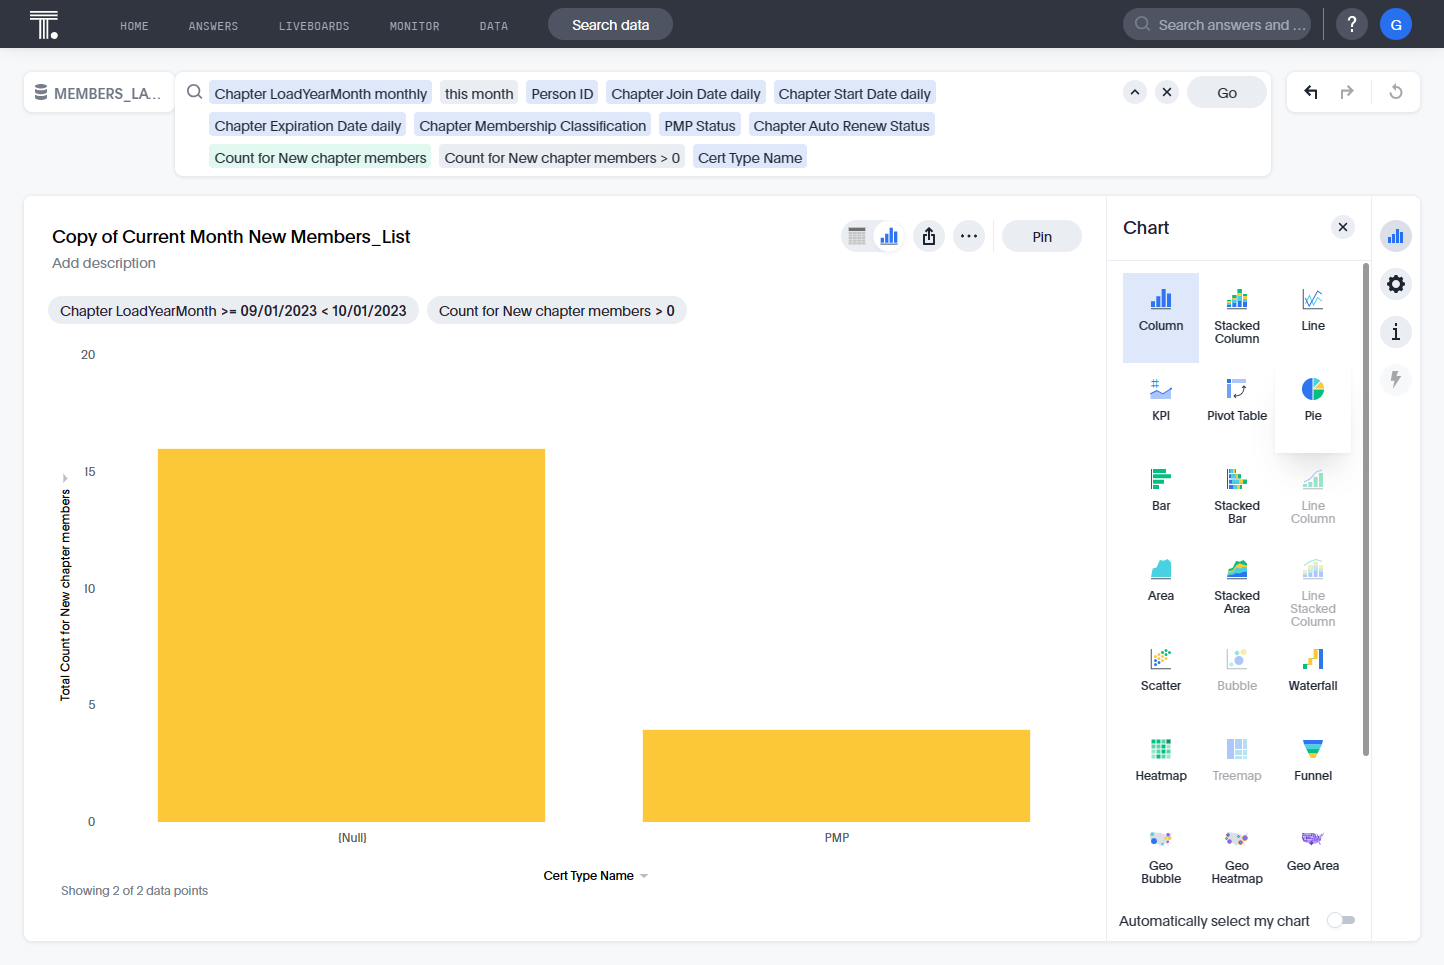
Task: Select the Geo Heatmap chart type
Action: pyautogui.click(x=1236, y=857)
